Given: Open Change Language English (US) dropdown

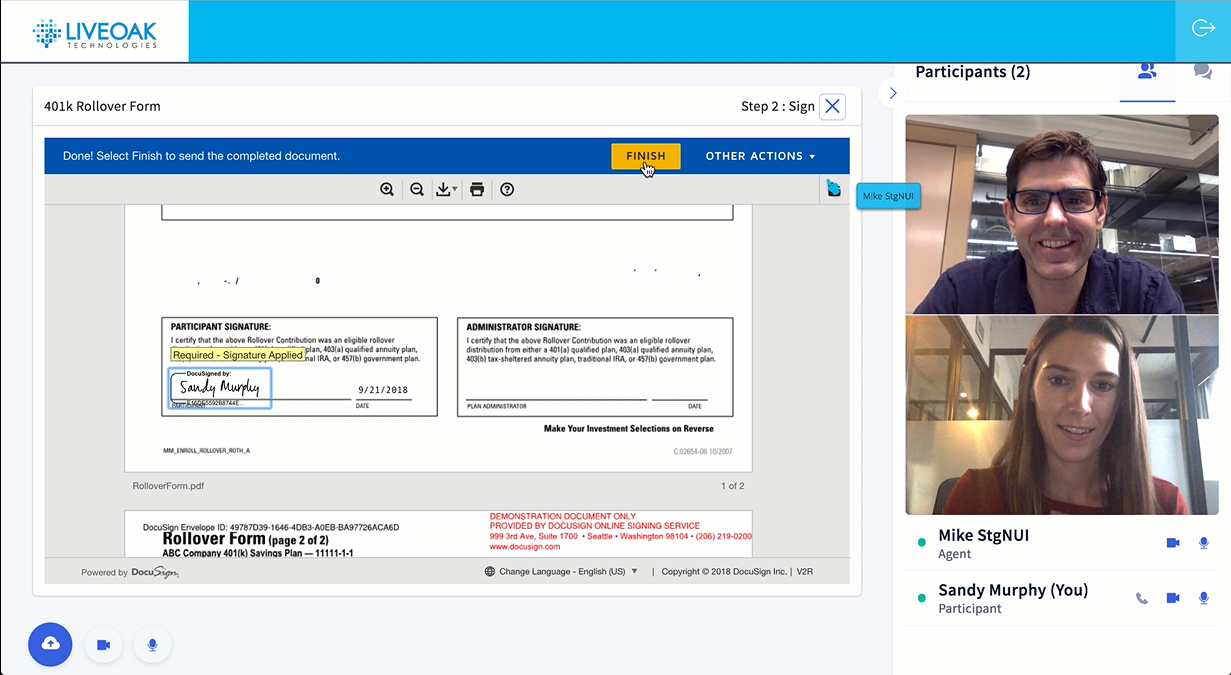Looking at the screenshot, I should [x=561, y=572].
